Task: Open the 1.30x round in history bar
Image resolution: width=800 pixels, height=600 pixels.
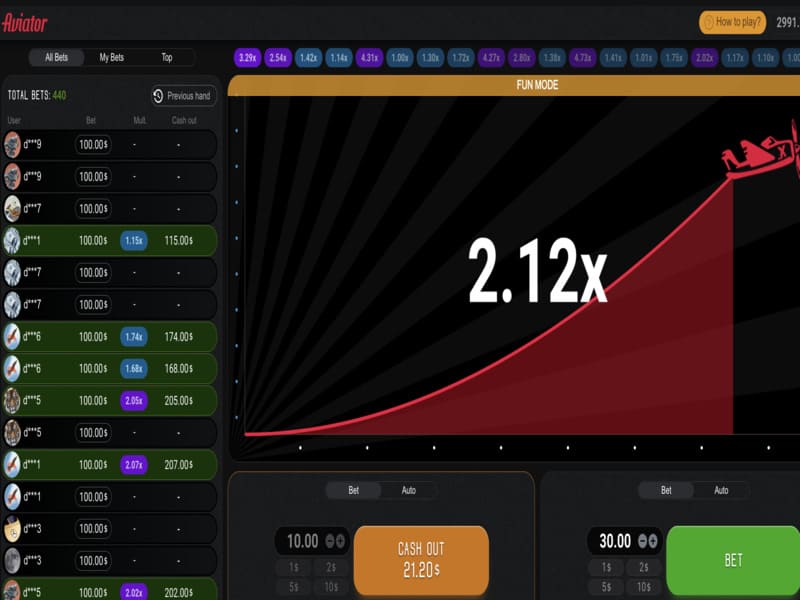Action: 431,58
